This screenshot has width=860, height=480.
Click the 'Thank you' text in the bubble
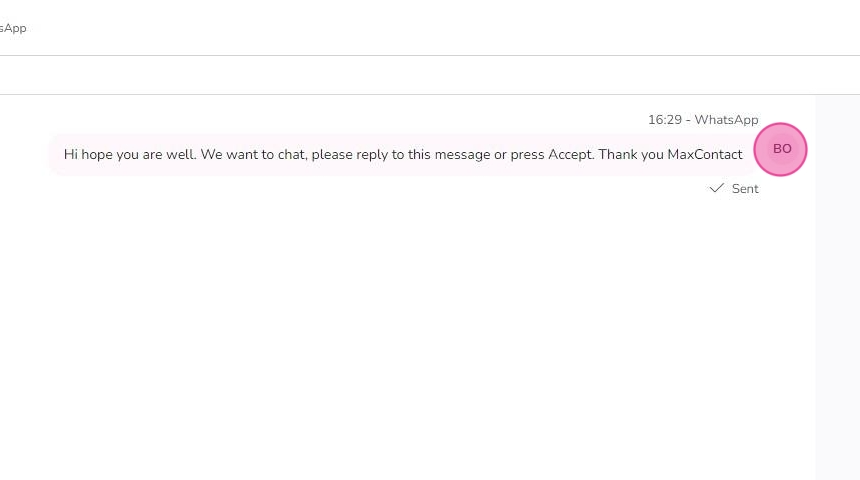631,155
